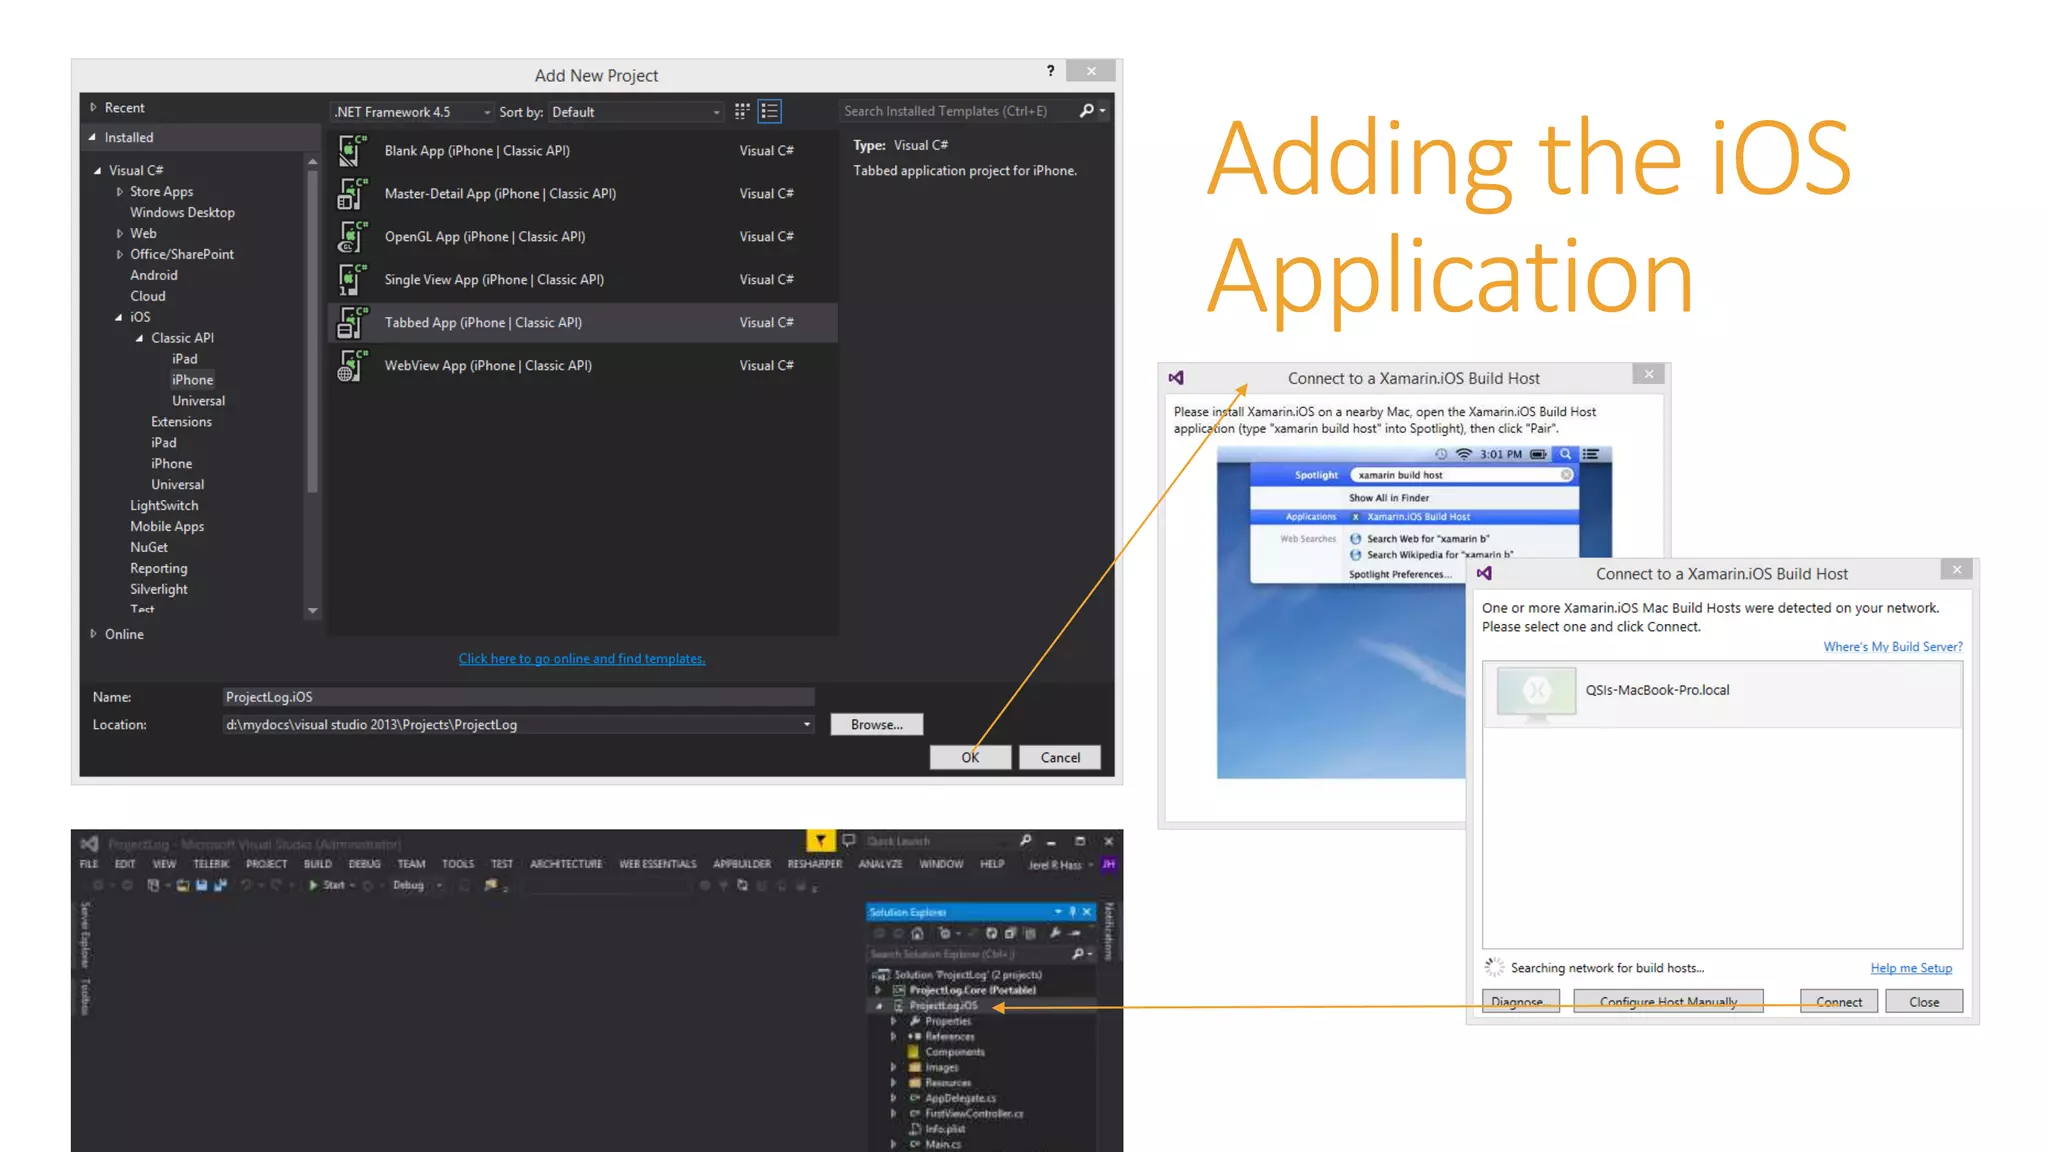2048x1152 pixels.
Task: Click Cancel in Add New Project dialog
Action: coord(1060,758)
